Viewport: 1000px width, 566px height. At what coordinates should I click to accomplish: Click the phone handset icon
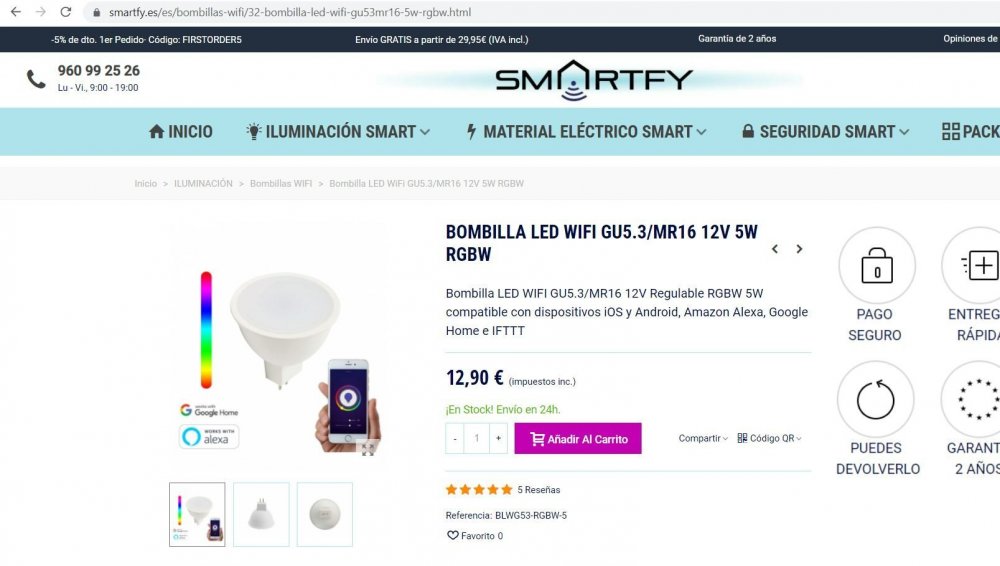(36, 79)
